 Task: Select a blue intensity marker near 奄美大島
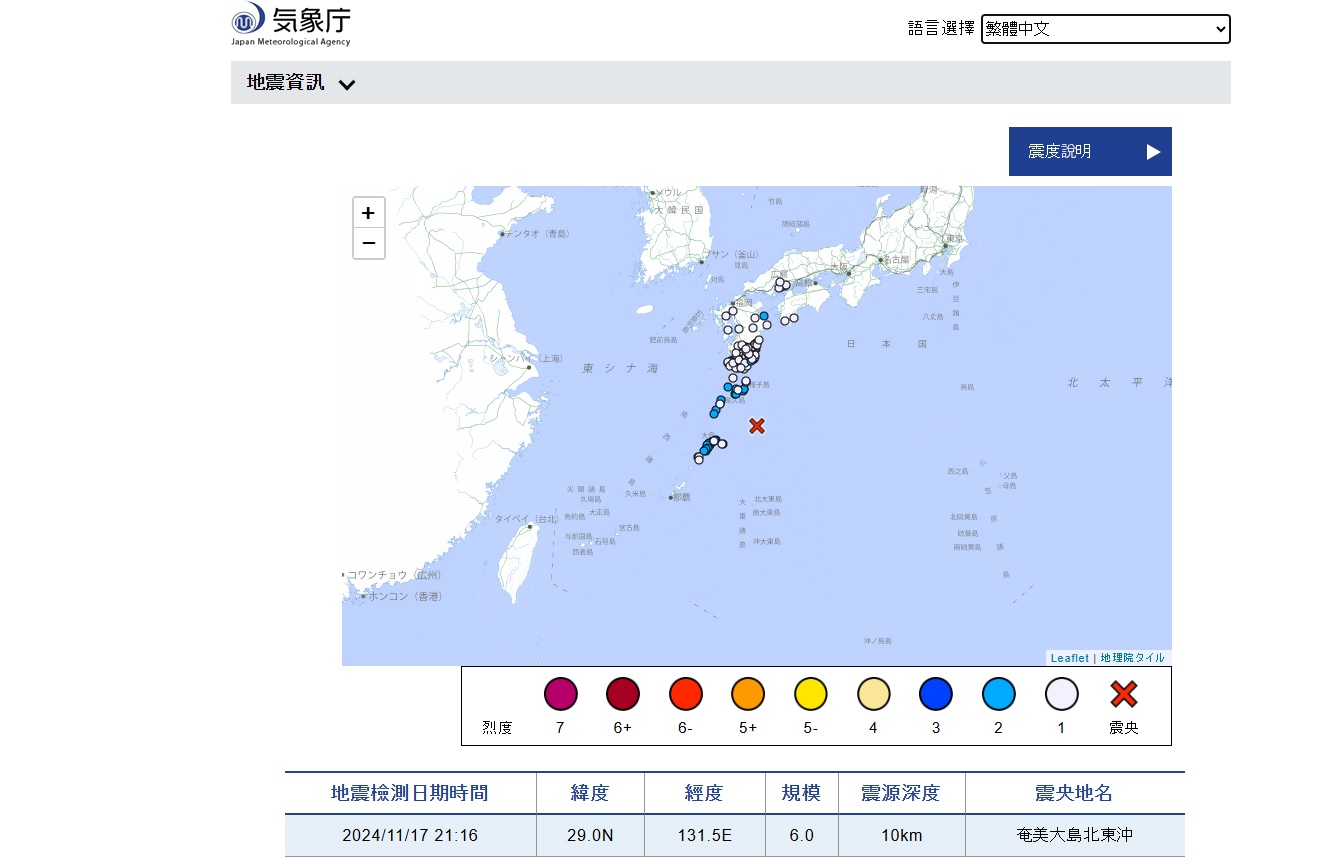click(706, 450)
